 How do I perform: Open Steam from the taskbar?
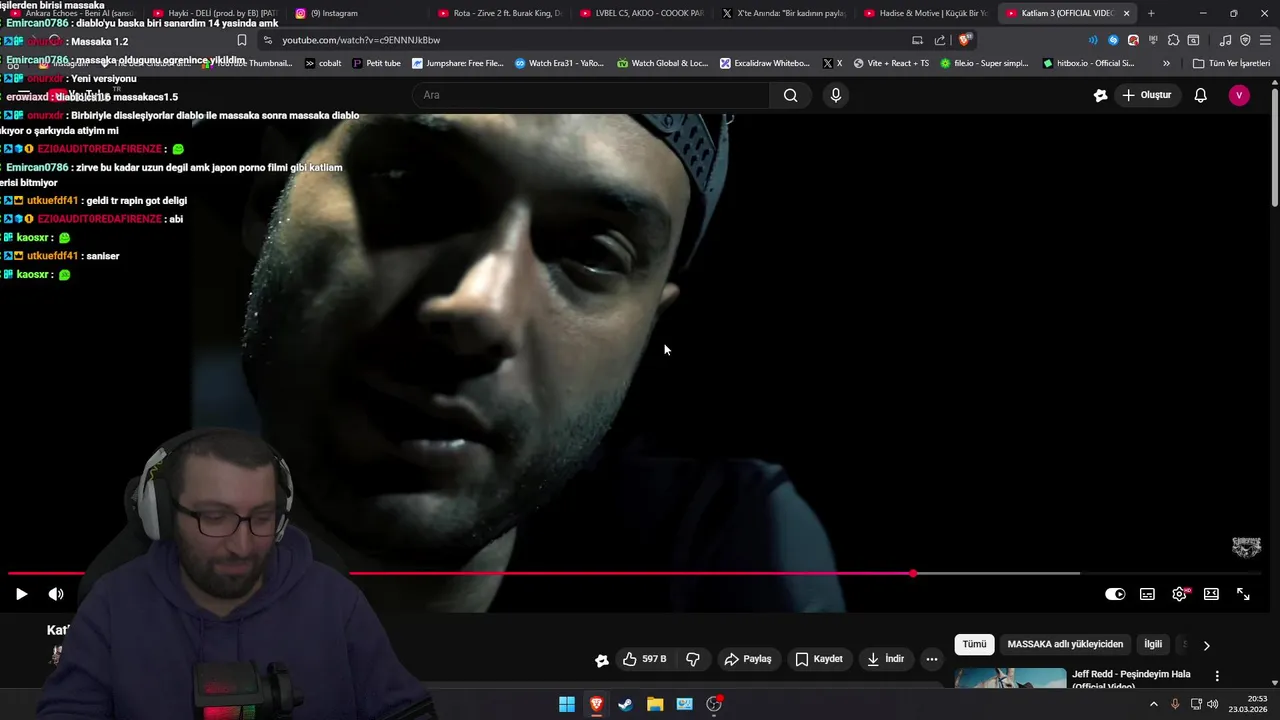(625, 704)
